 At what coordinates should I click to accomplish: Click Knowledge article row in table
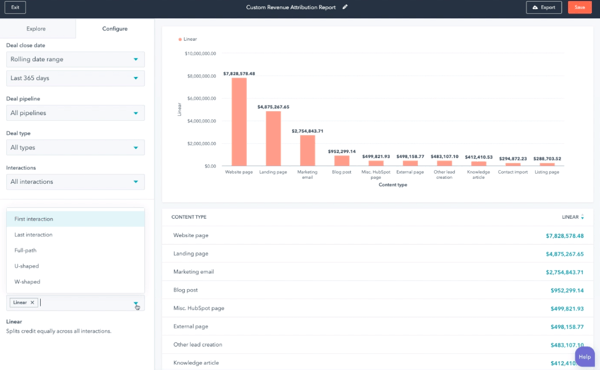(377, 362)
